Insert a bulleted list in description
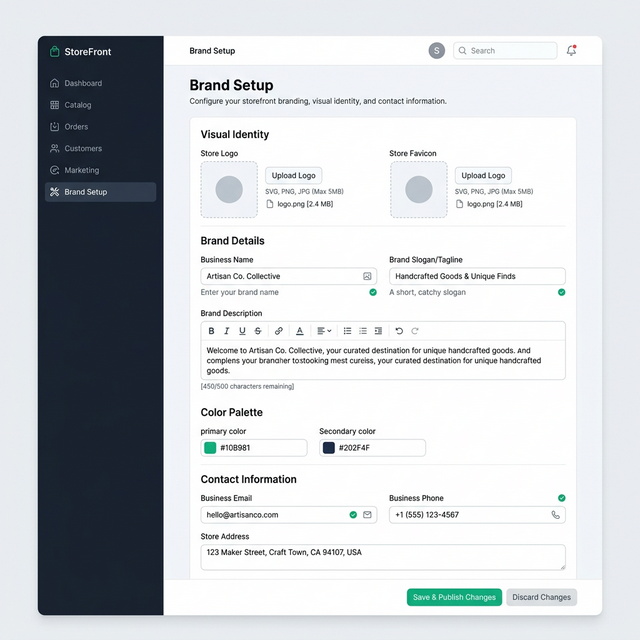 [348, 331]
